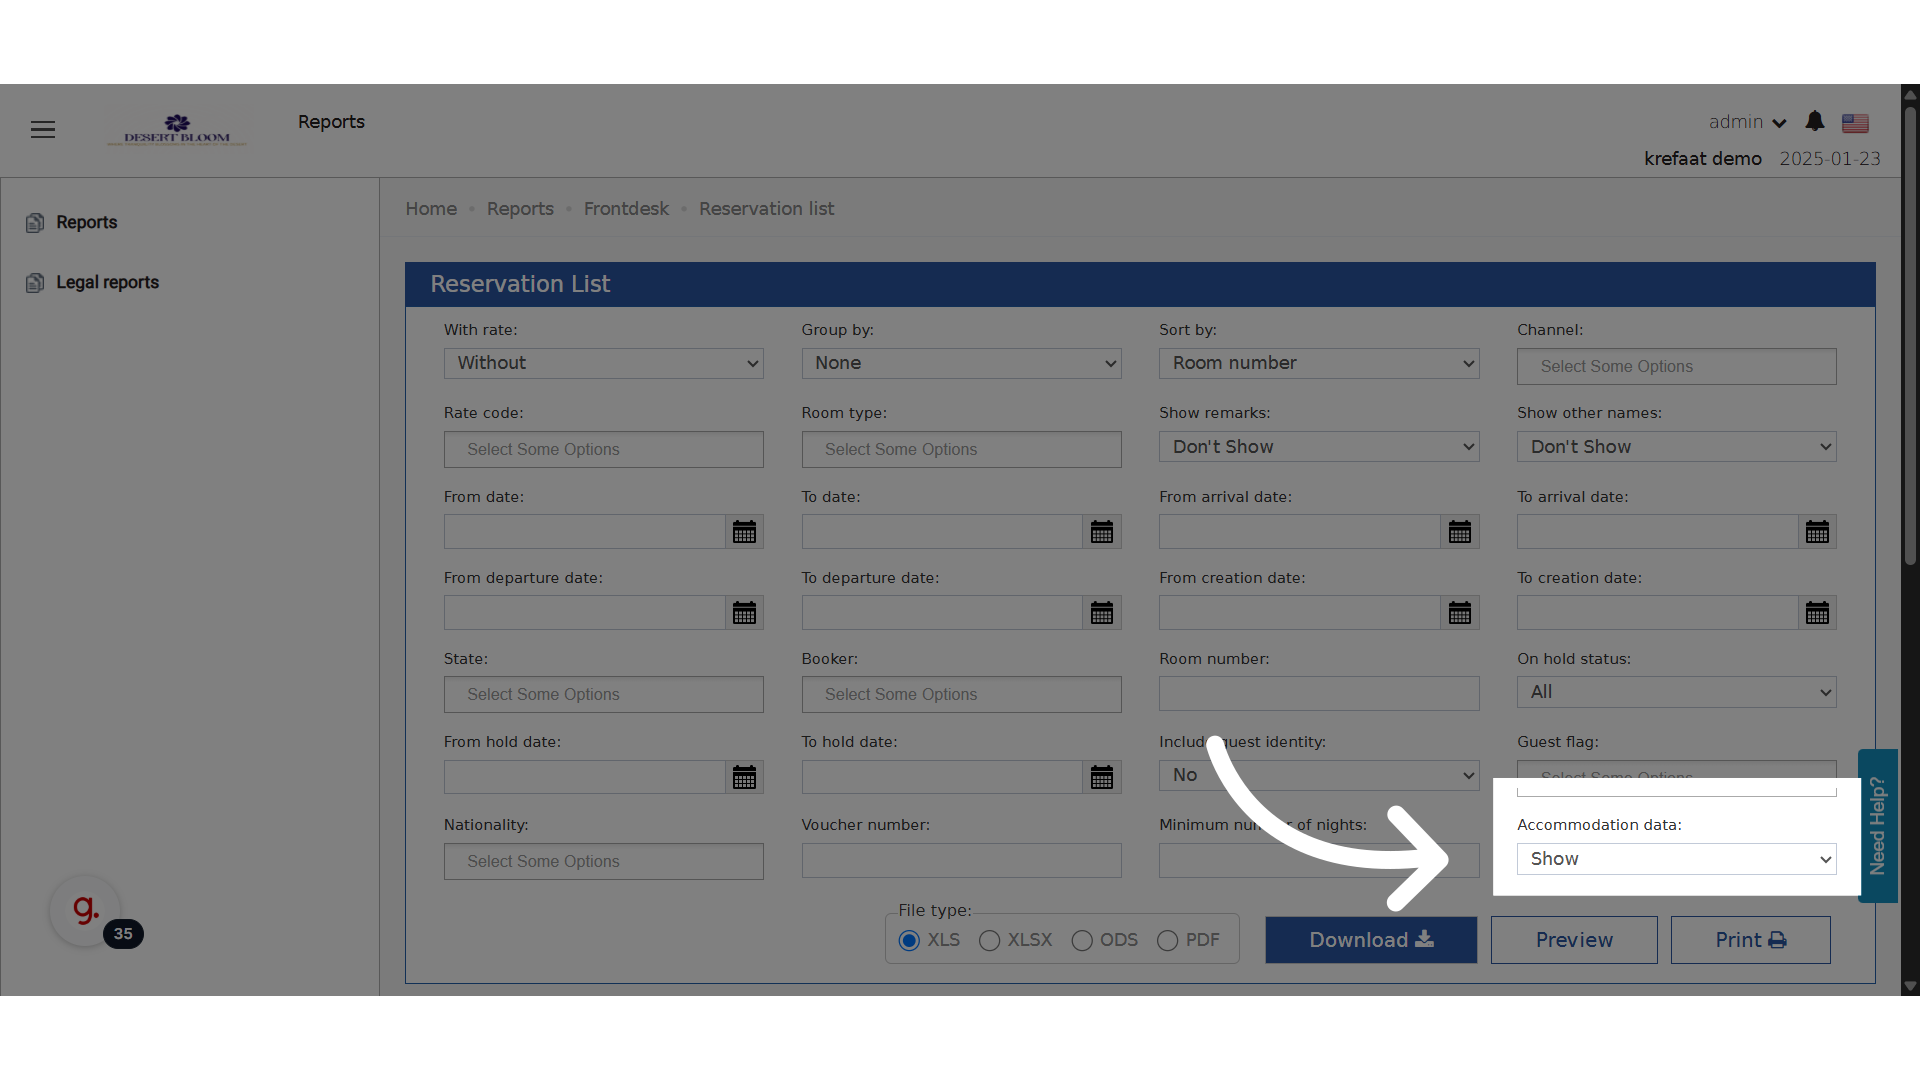This screenshot has width=1920, height=1080.
Task: Open the On hold status dropdown
Action: pyautogui.click(x=1677, y=692)
